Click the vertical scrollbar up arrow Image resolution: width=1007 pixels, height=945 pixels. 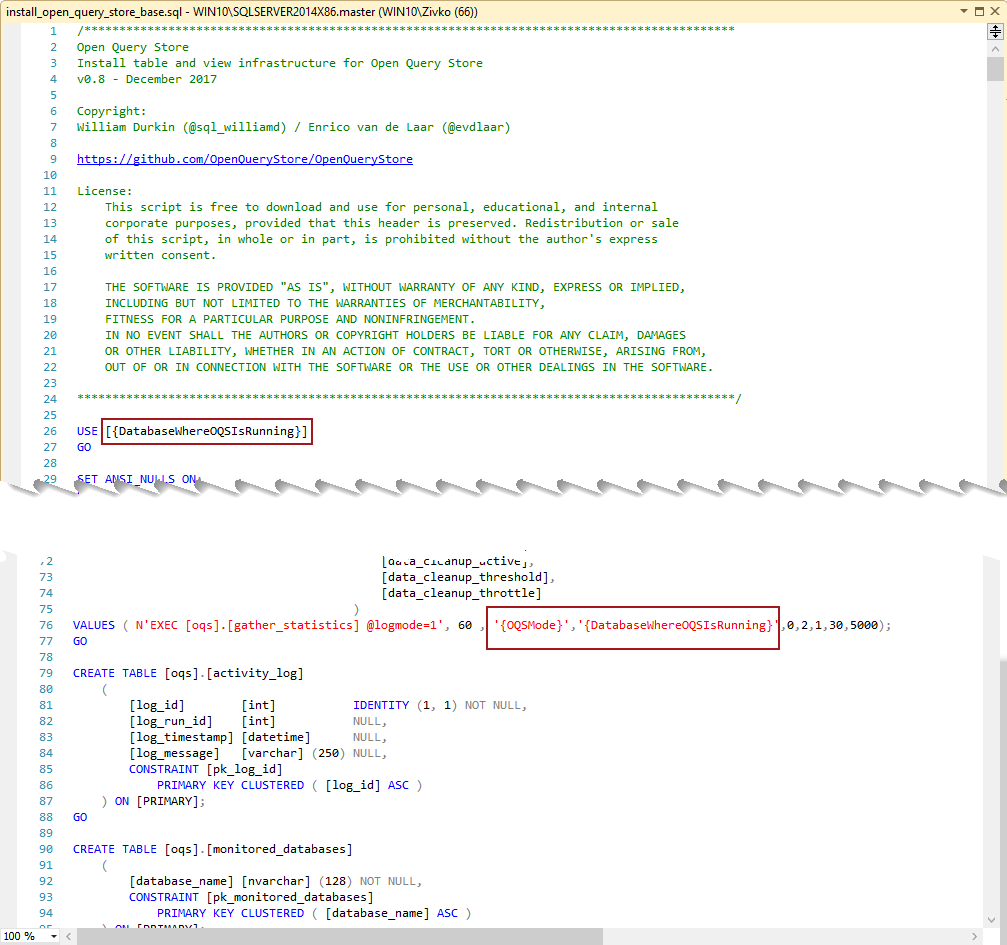(995, 49)
